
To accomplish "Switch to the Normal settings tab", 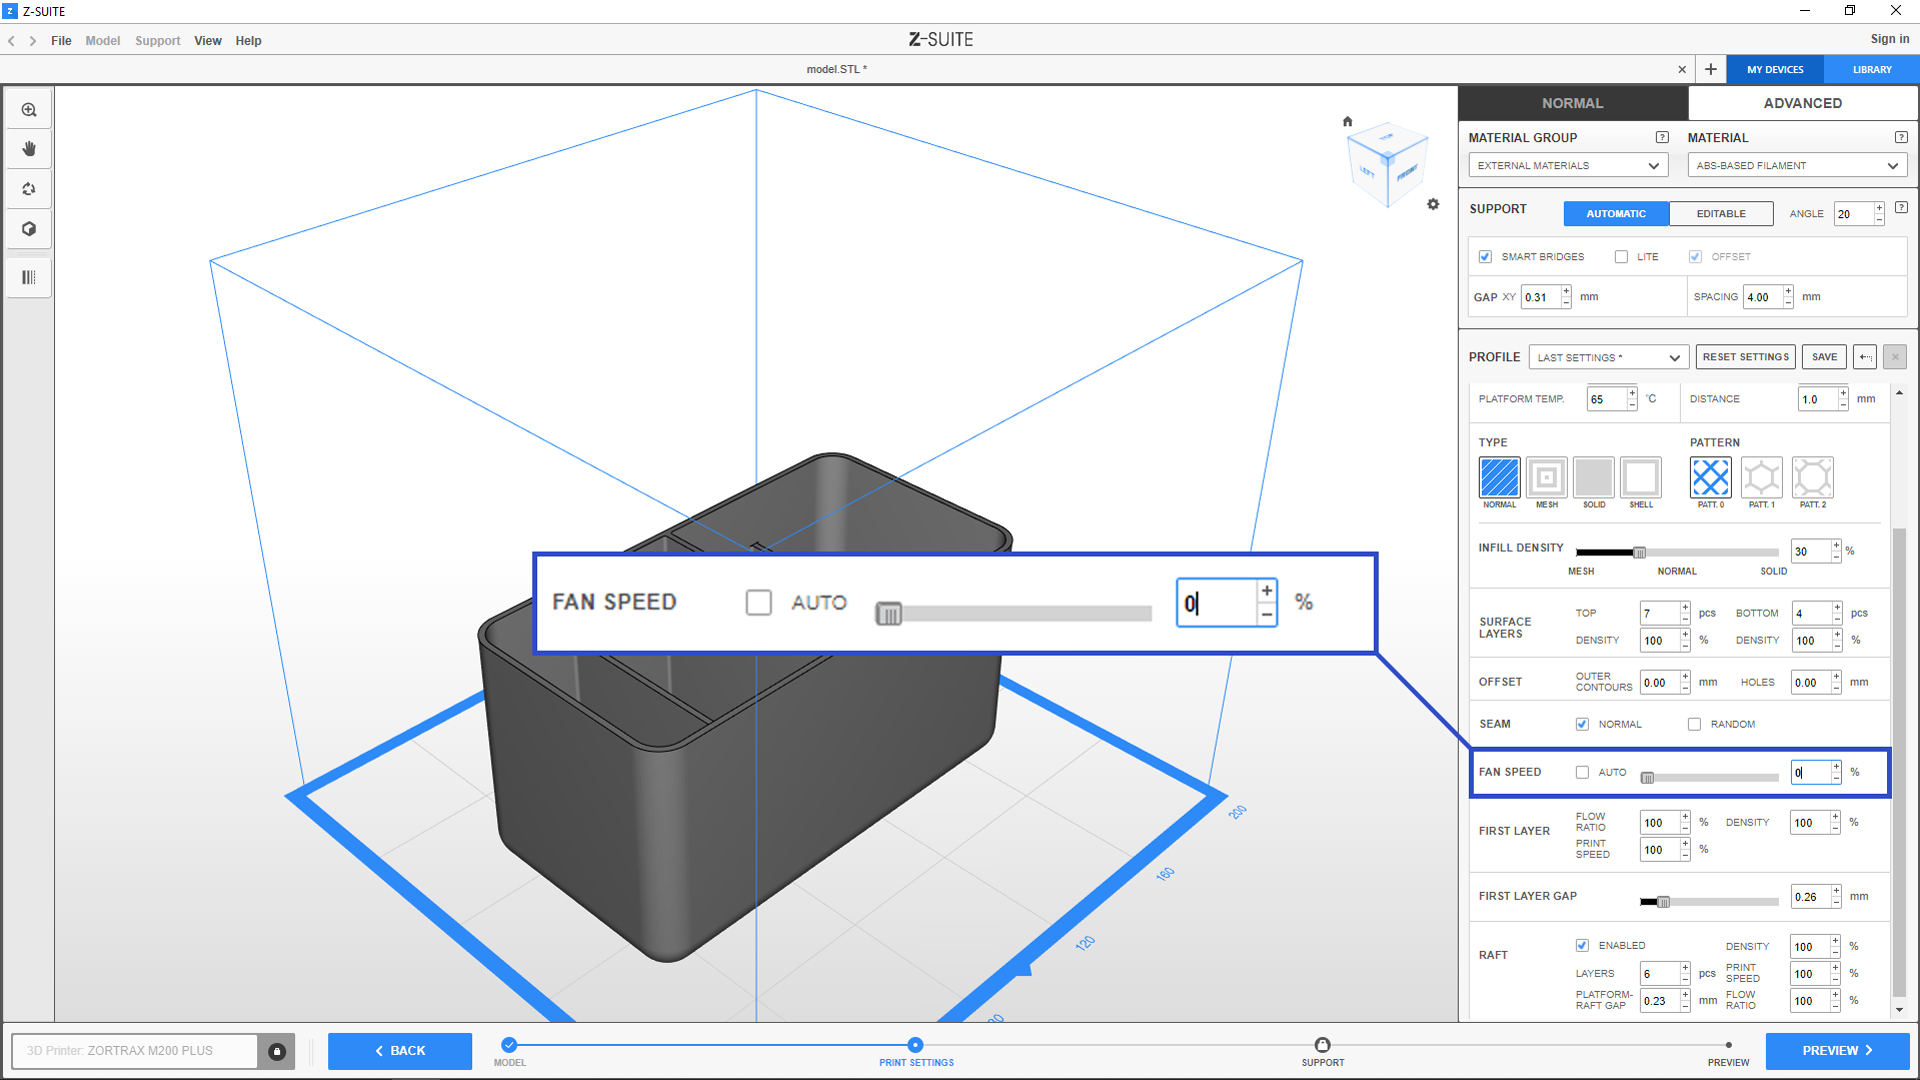I will 1572,103.
